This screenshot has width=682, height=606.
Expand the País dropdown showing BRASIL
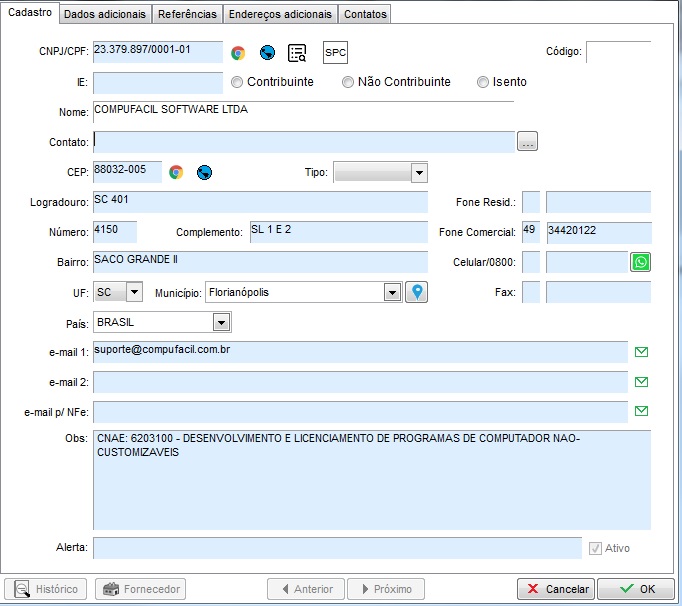221,323
